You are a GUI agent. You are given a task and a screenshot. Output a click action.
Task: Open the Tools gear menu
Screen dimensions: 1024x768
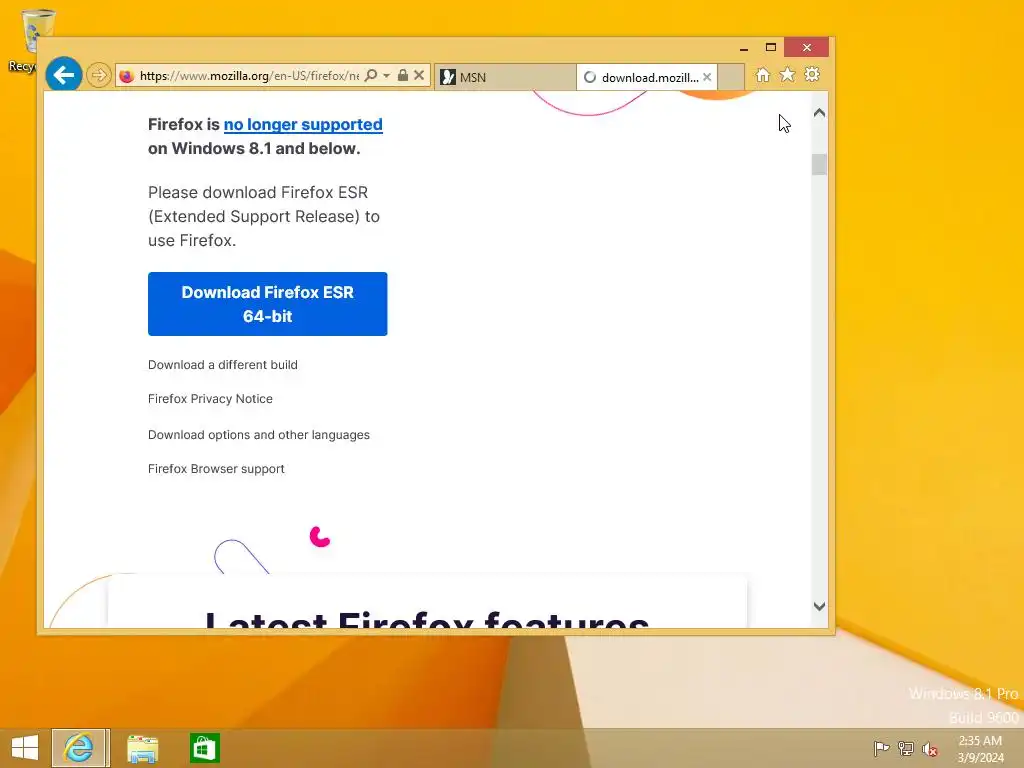(812, 75)
